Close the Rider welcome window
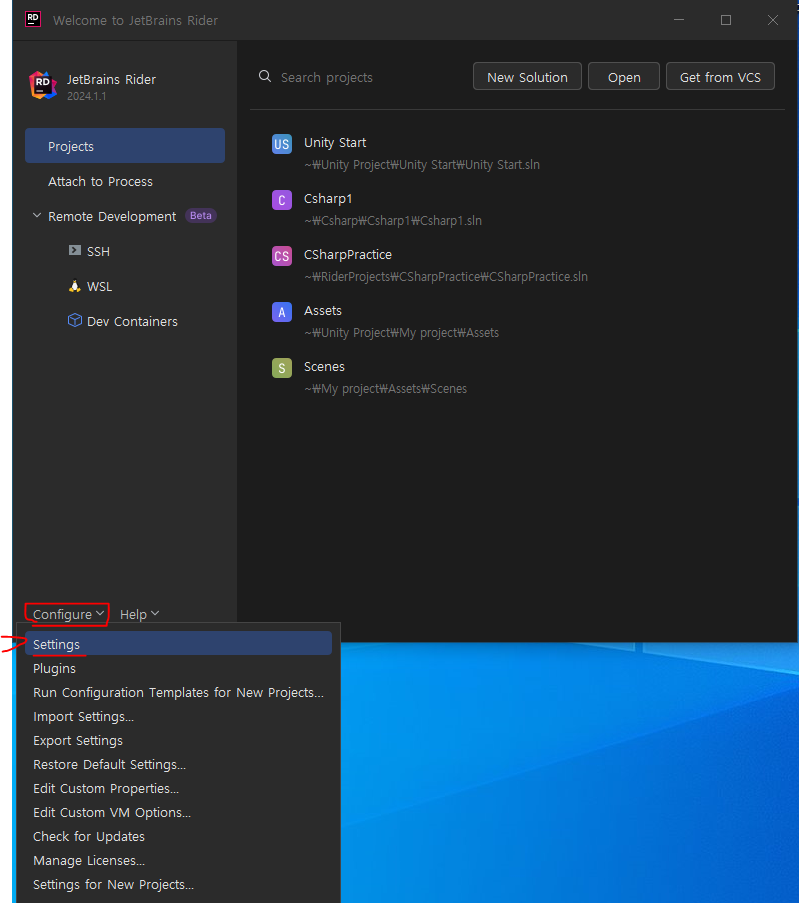799x903 pixels. tap(773, 20)
